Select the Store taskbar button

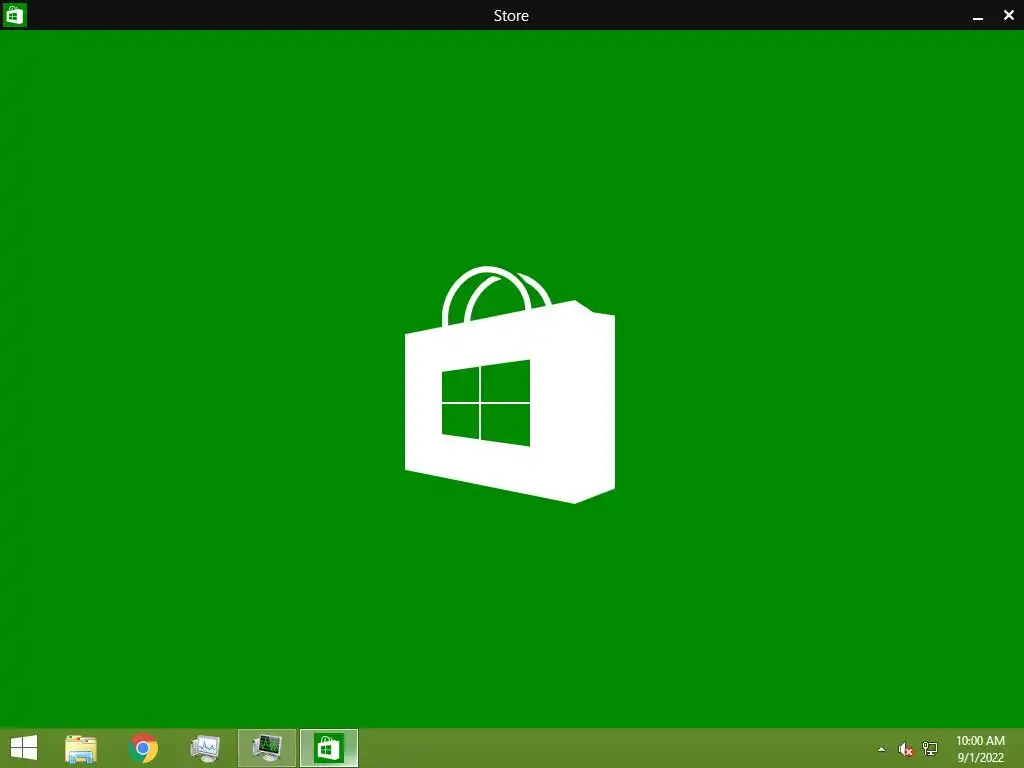pos(329,748)
